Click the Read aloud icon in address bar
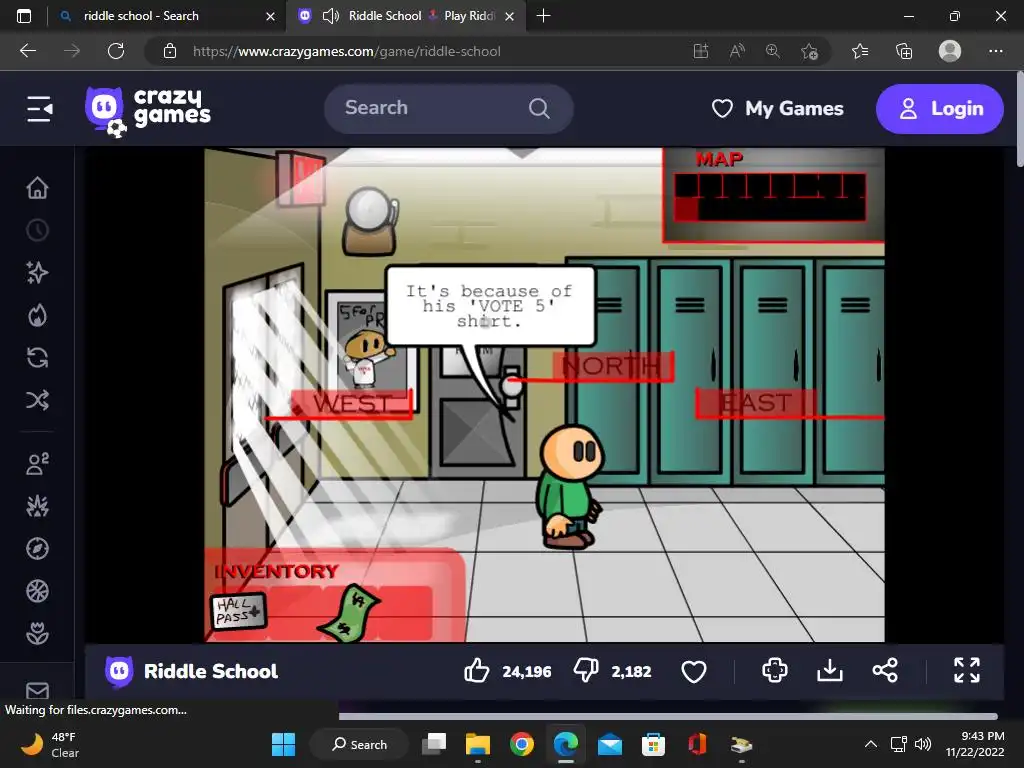This screenshot has width=1024, height=768. [737, 51]
